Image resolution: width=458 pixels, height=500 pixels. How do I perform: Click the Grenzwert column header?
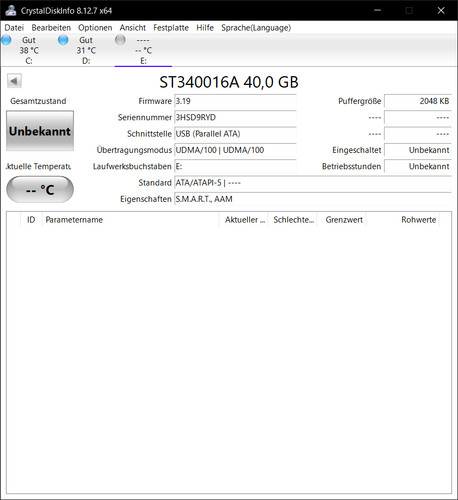pyautogui.click(x=342, y=220)
